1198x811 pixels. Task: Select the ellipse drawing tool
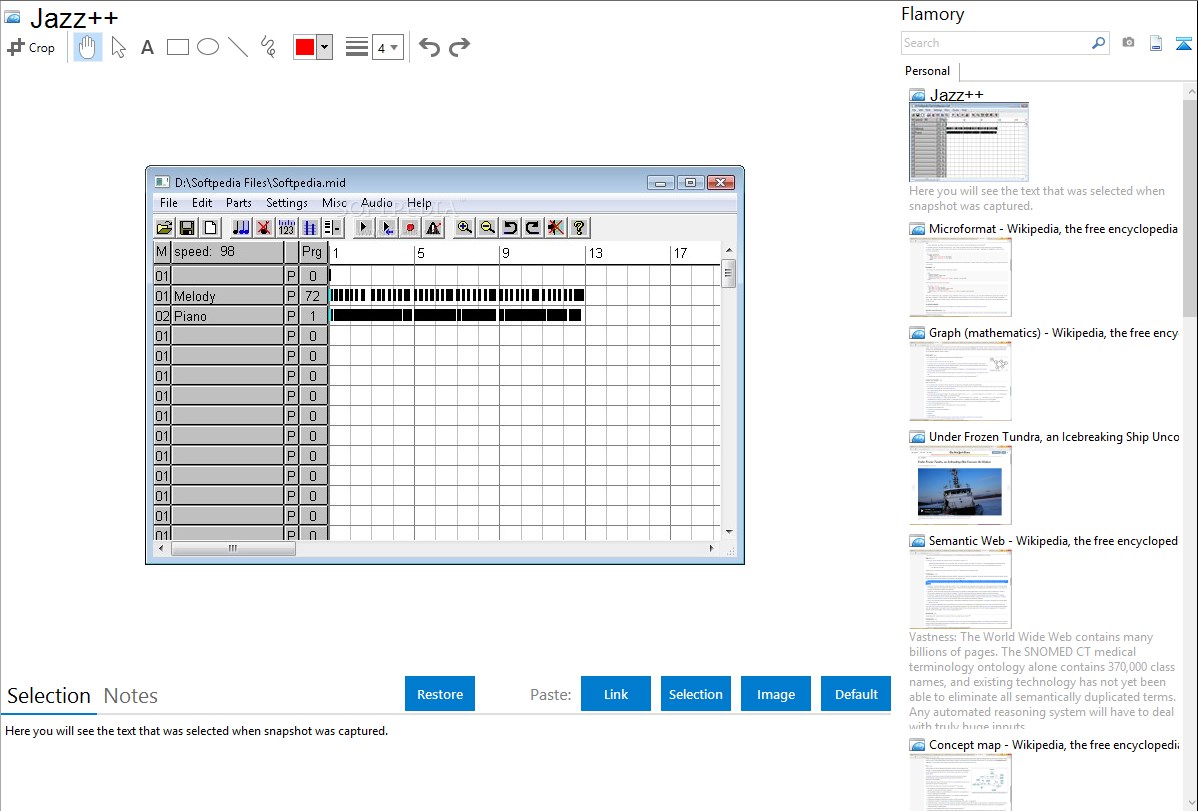208,47
